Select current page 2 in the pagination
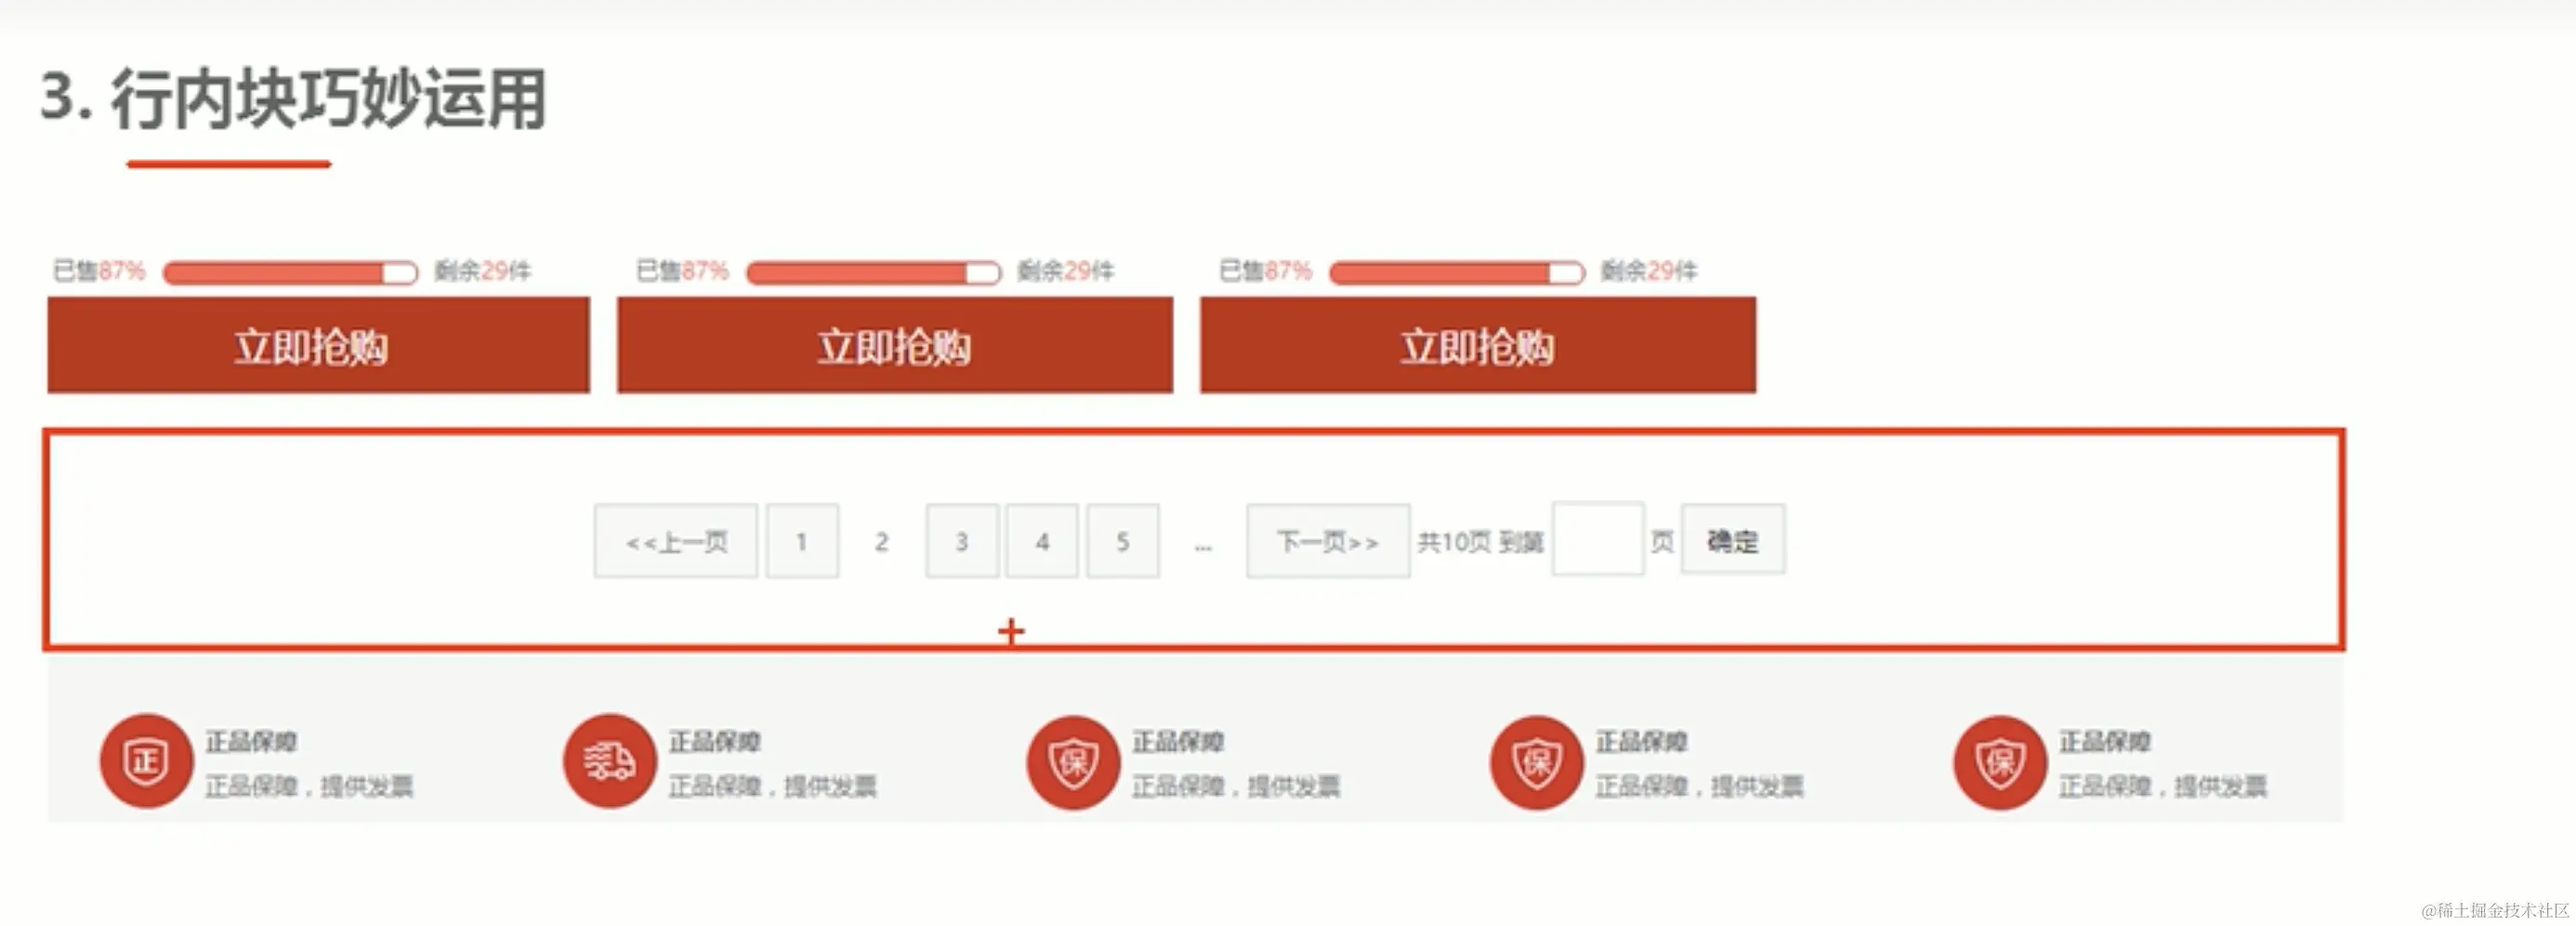This screenshot has height=926, width=2576. click(x=881, y=541)
